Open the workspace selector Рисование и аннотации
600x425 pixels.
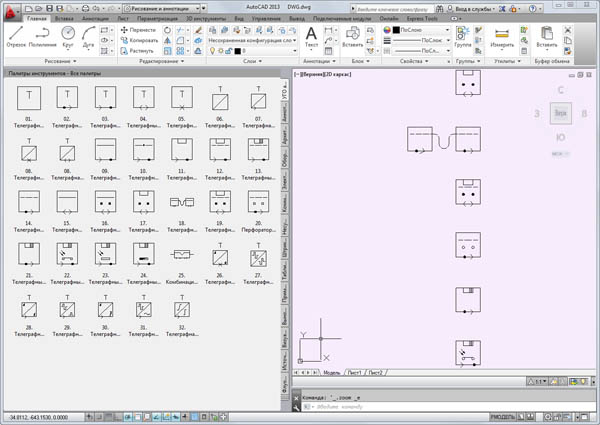point(158,7)
